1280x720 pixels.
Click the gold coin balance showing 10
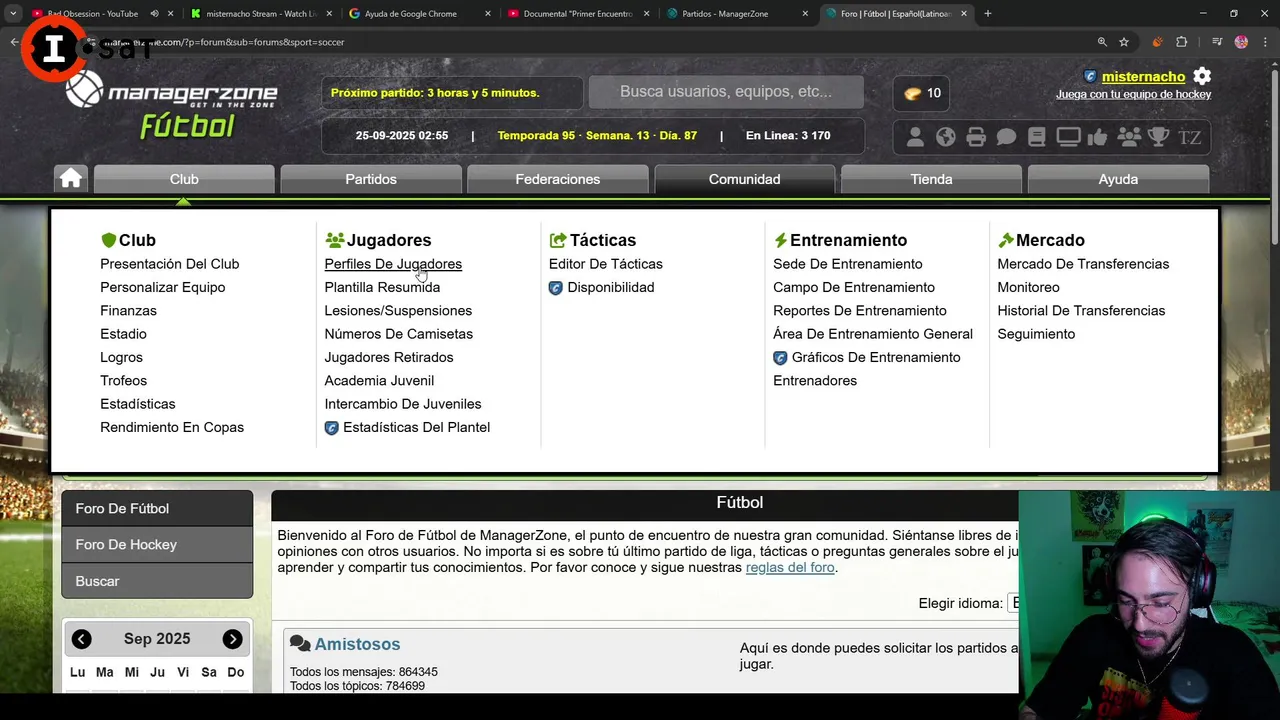click(922, 93)
